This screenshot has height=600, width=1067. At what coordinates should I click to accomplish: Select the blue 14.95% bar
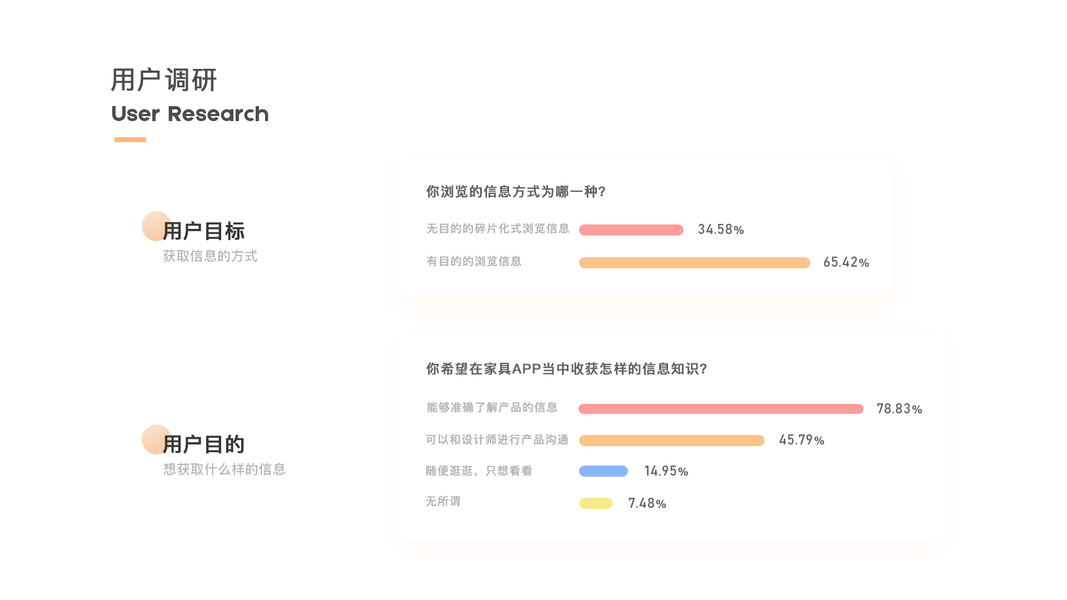point(603,471)
